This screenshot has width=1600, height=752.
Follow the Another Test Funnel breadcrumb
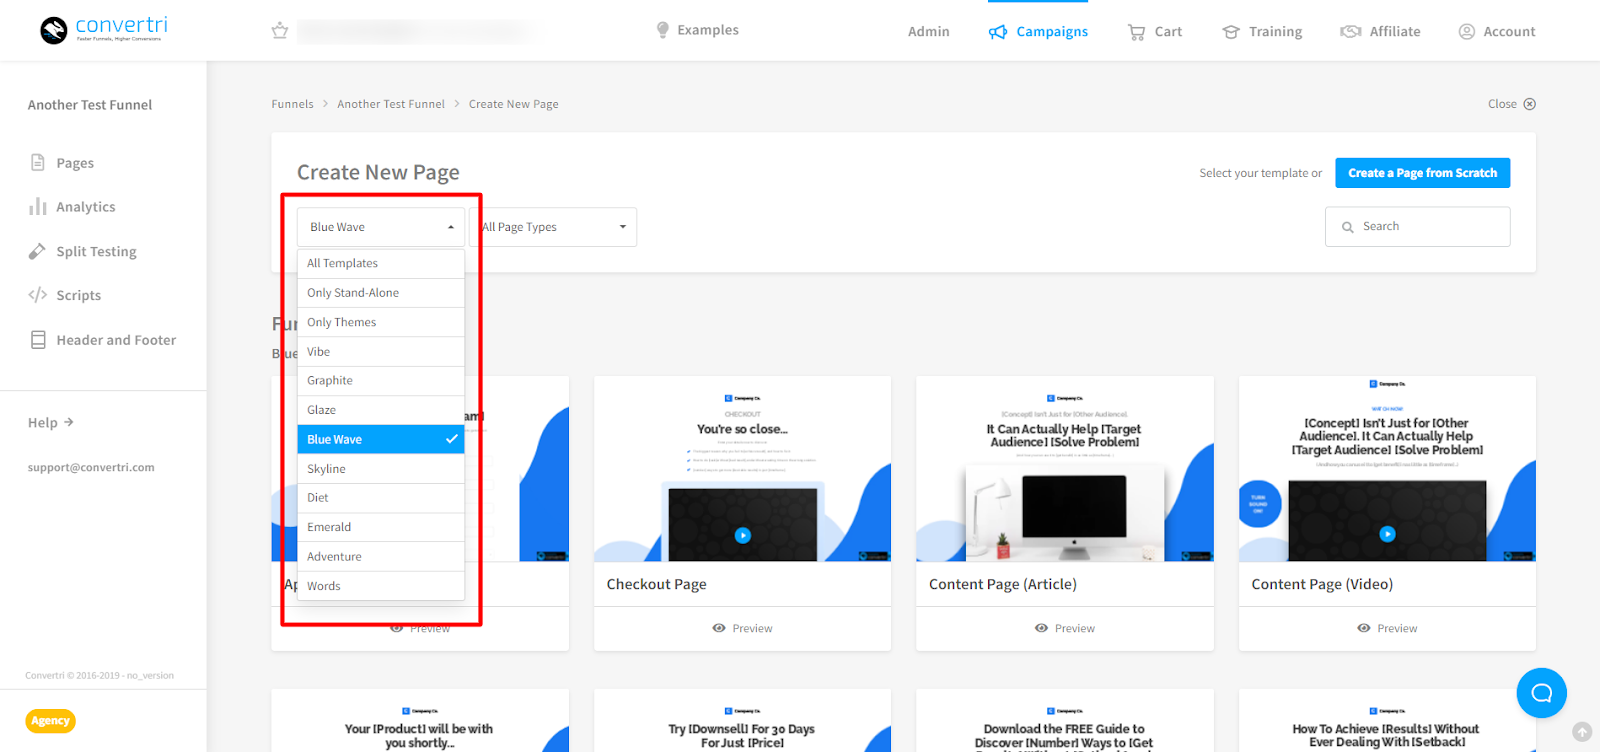point(390,104)
